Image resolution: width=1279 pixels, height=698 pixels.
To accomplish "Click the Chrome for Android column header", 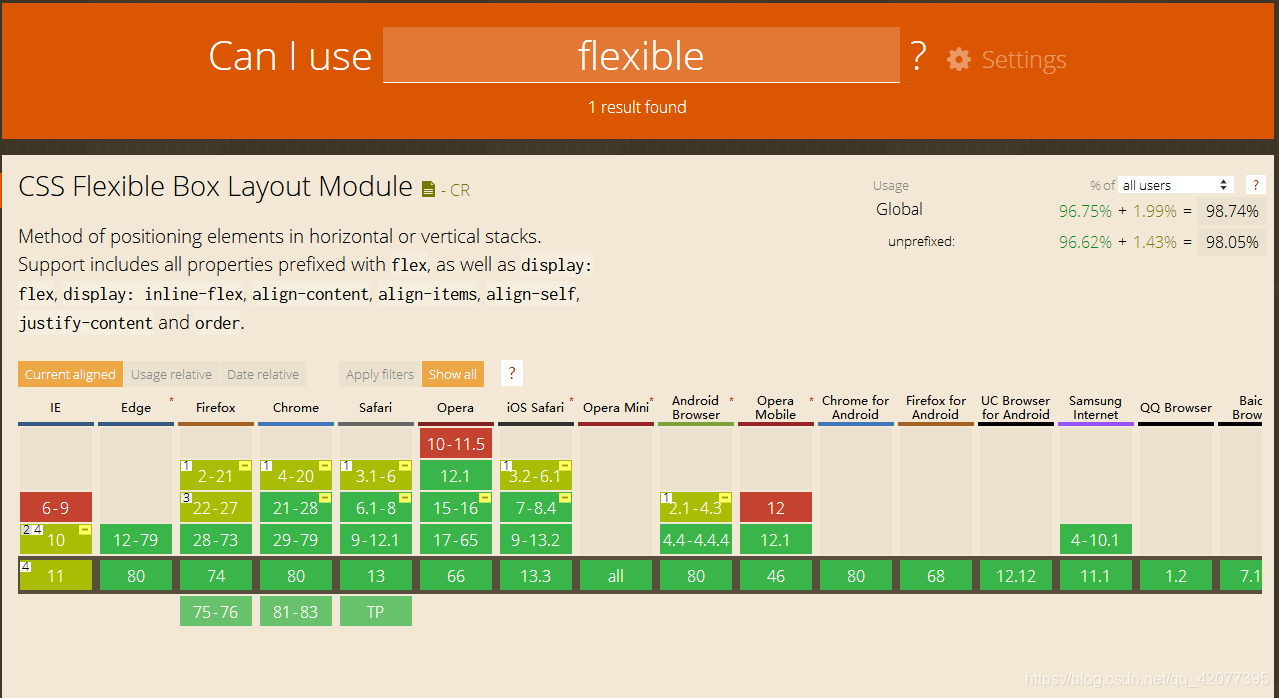I will (x=856, y=408).
